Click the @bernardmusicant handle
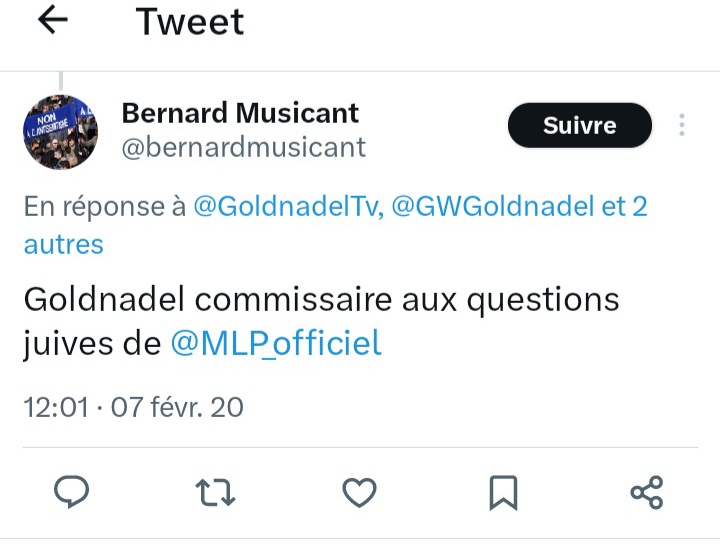 click(243, 148)
